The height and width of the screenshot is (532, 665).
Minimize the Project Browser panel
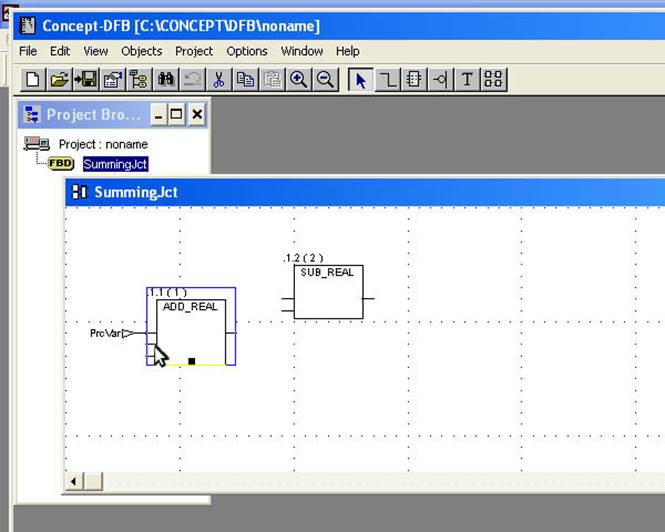[x=159, y=115]
